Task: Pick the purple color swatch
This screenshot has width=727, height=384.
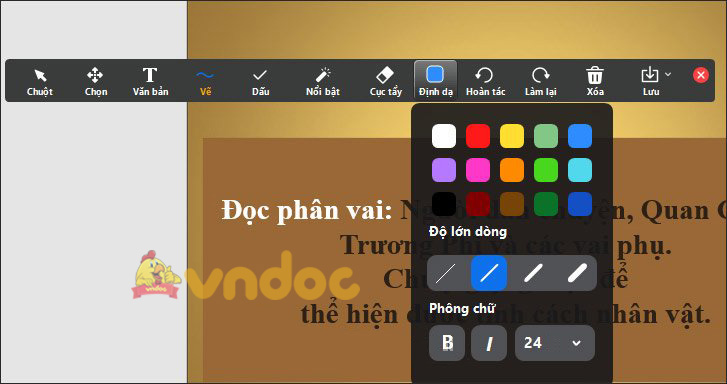Action: tap(444, 170)
